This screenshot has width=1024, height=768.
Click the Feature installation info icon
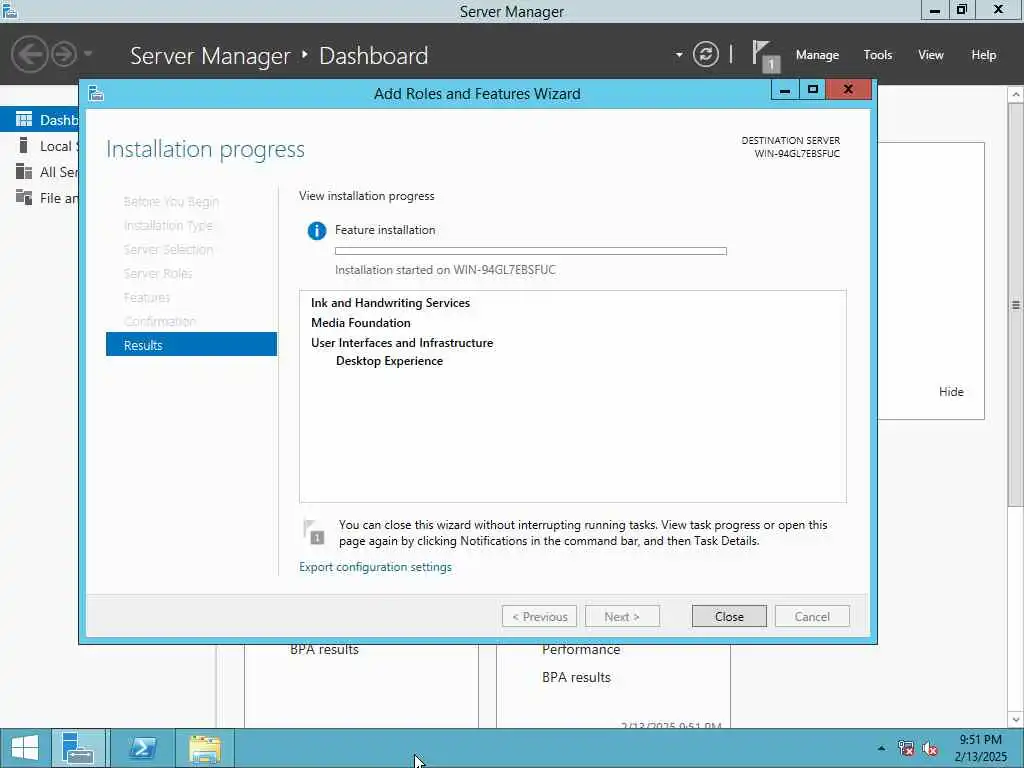(317, 231)
